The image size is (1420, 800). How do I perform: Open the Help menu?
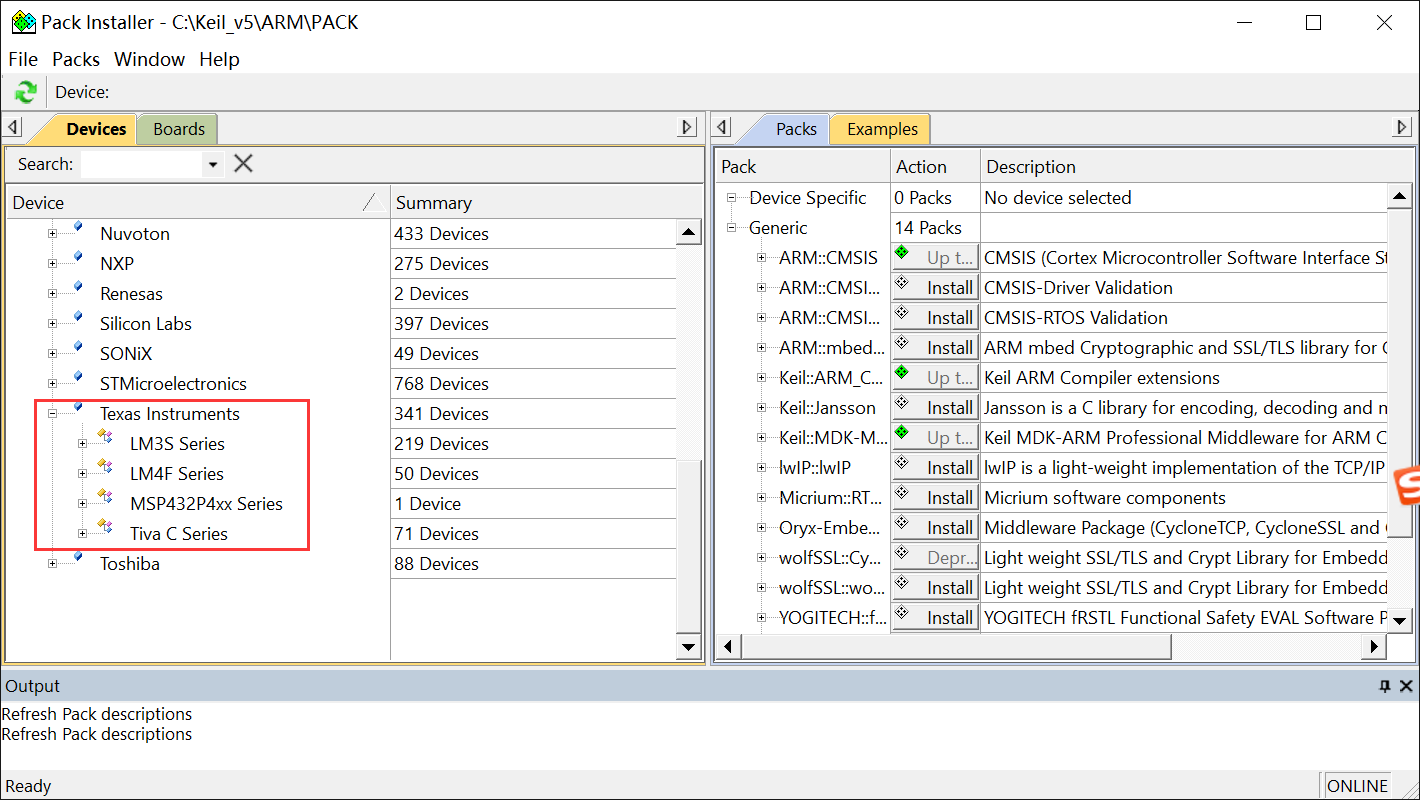(220, 59)
